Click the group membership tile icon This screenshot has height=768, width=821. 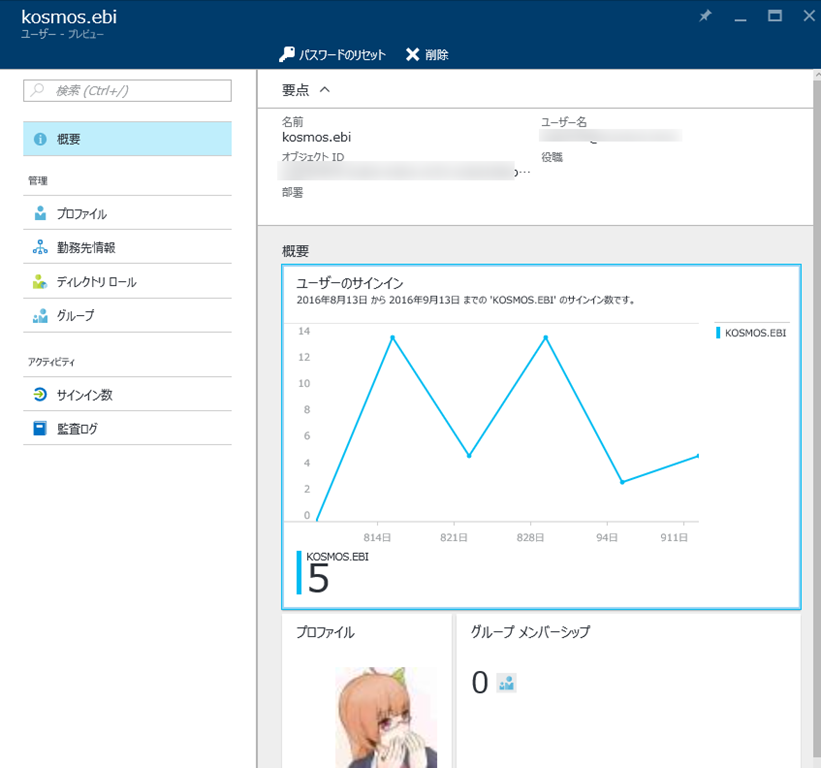tap(506, 683)
